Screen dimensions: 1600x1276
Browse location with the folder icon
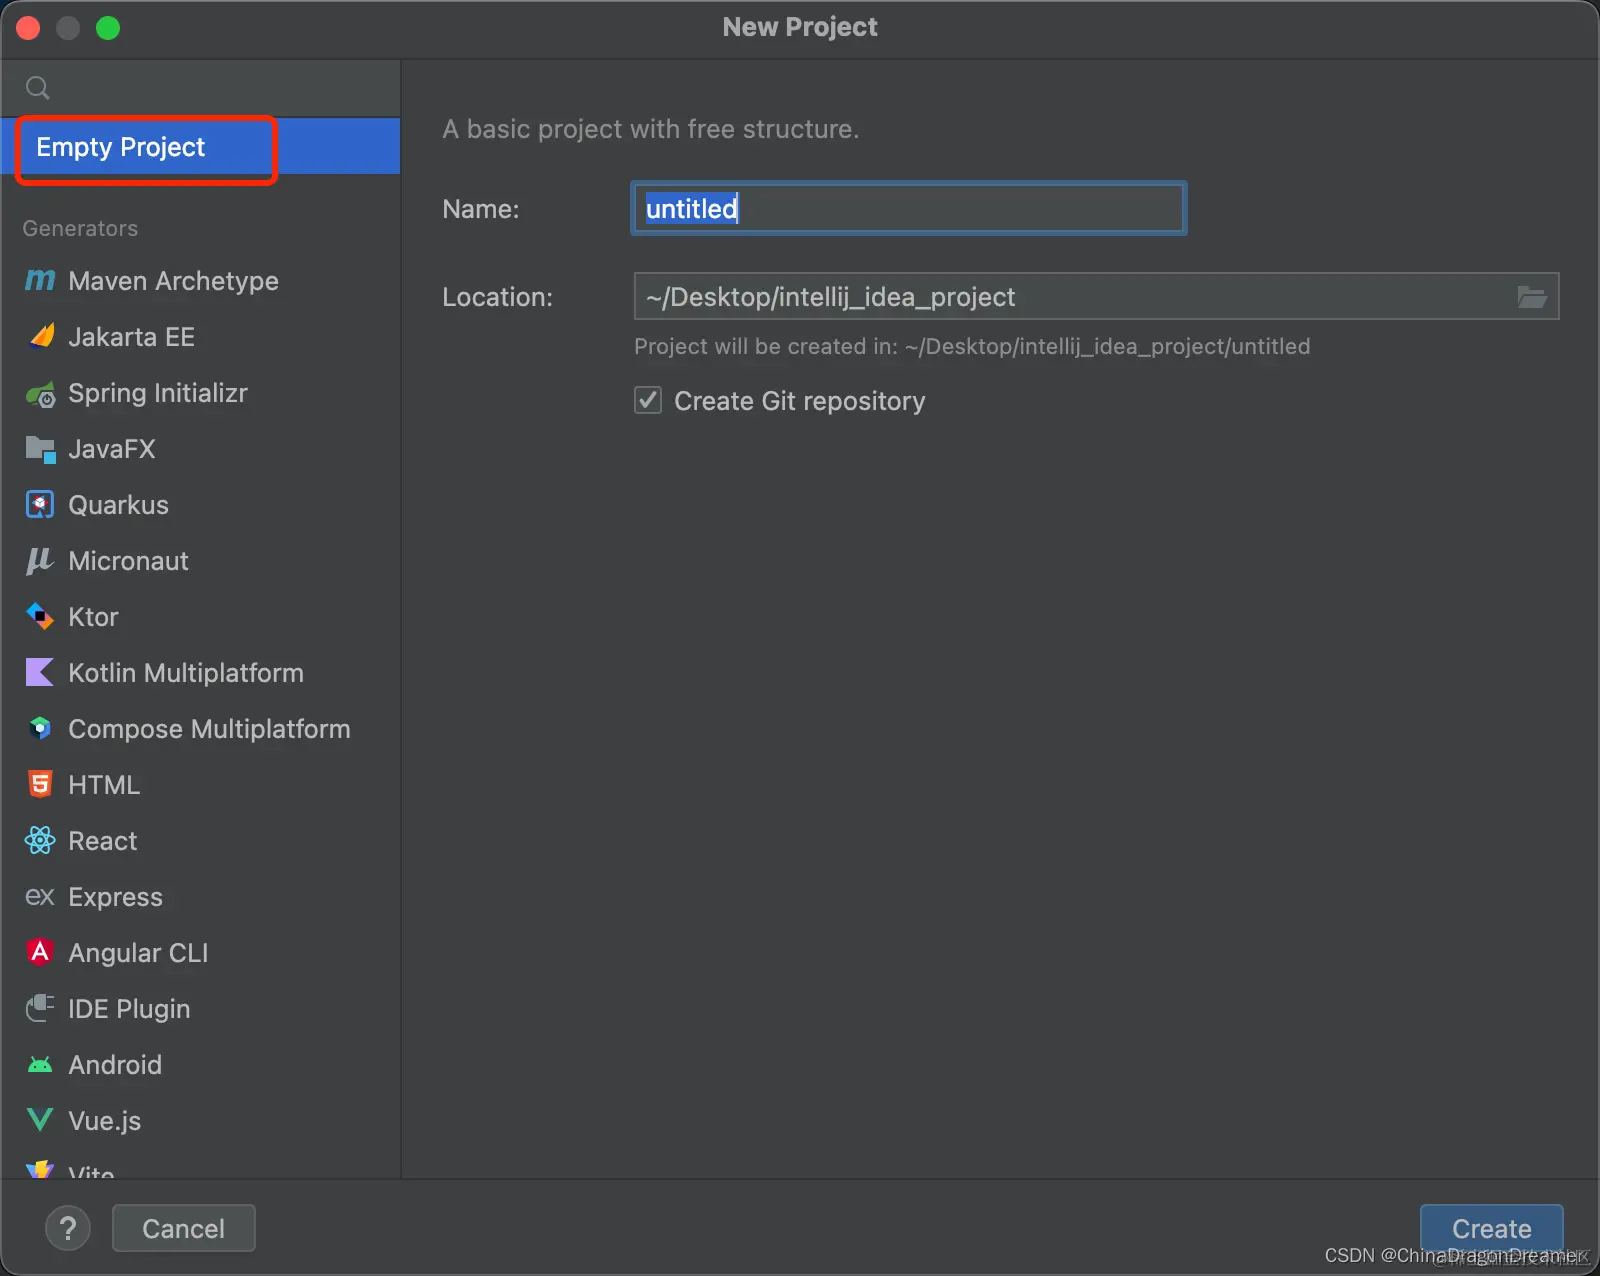1532,297
